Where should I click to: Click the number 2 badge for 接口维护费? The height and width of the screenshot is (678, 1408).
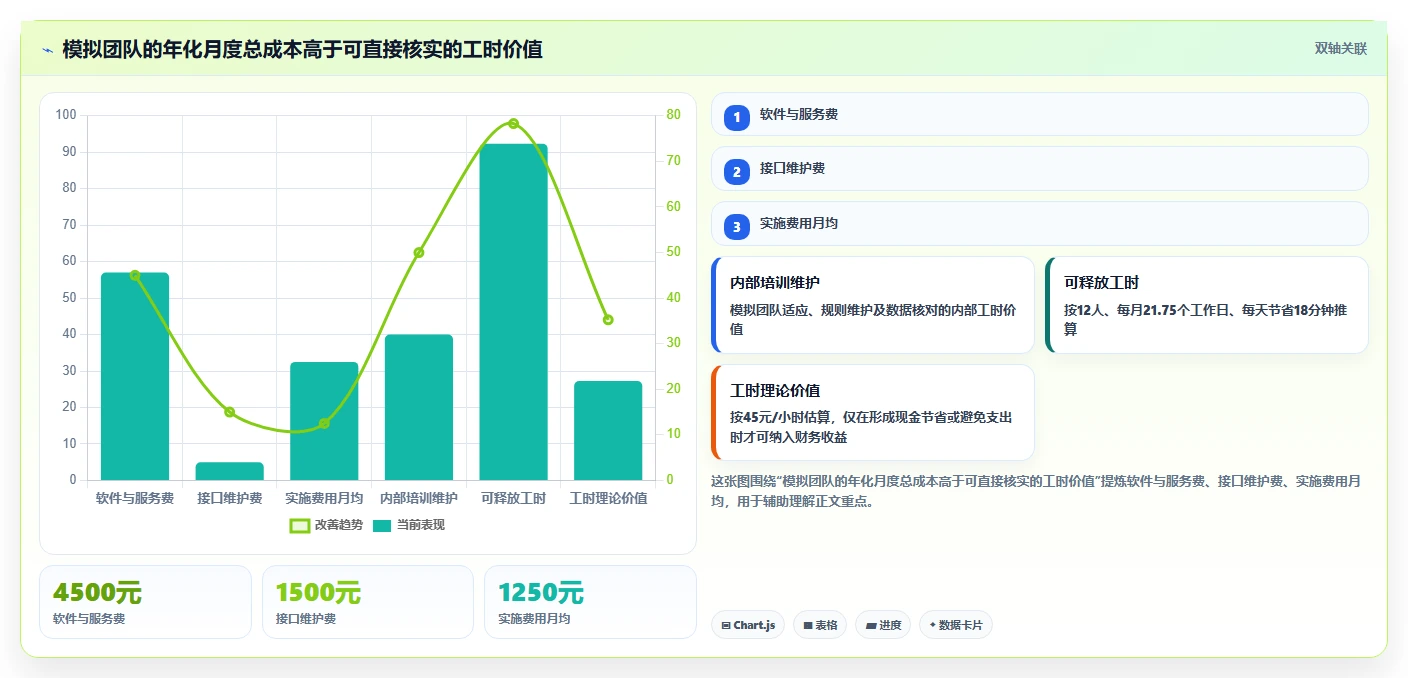[x=737, y=172]
